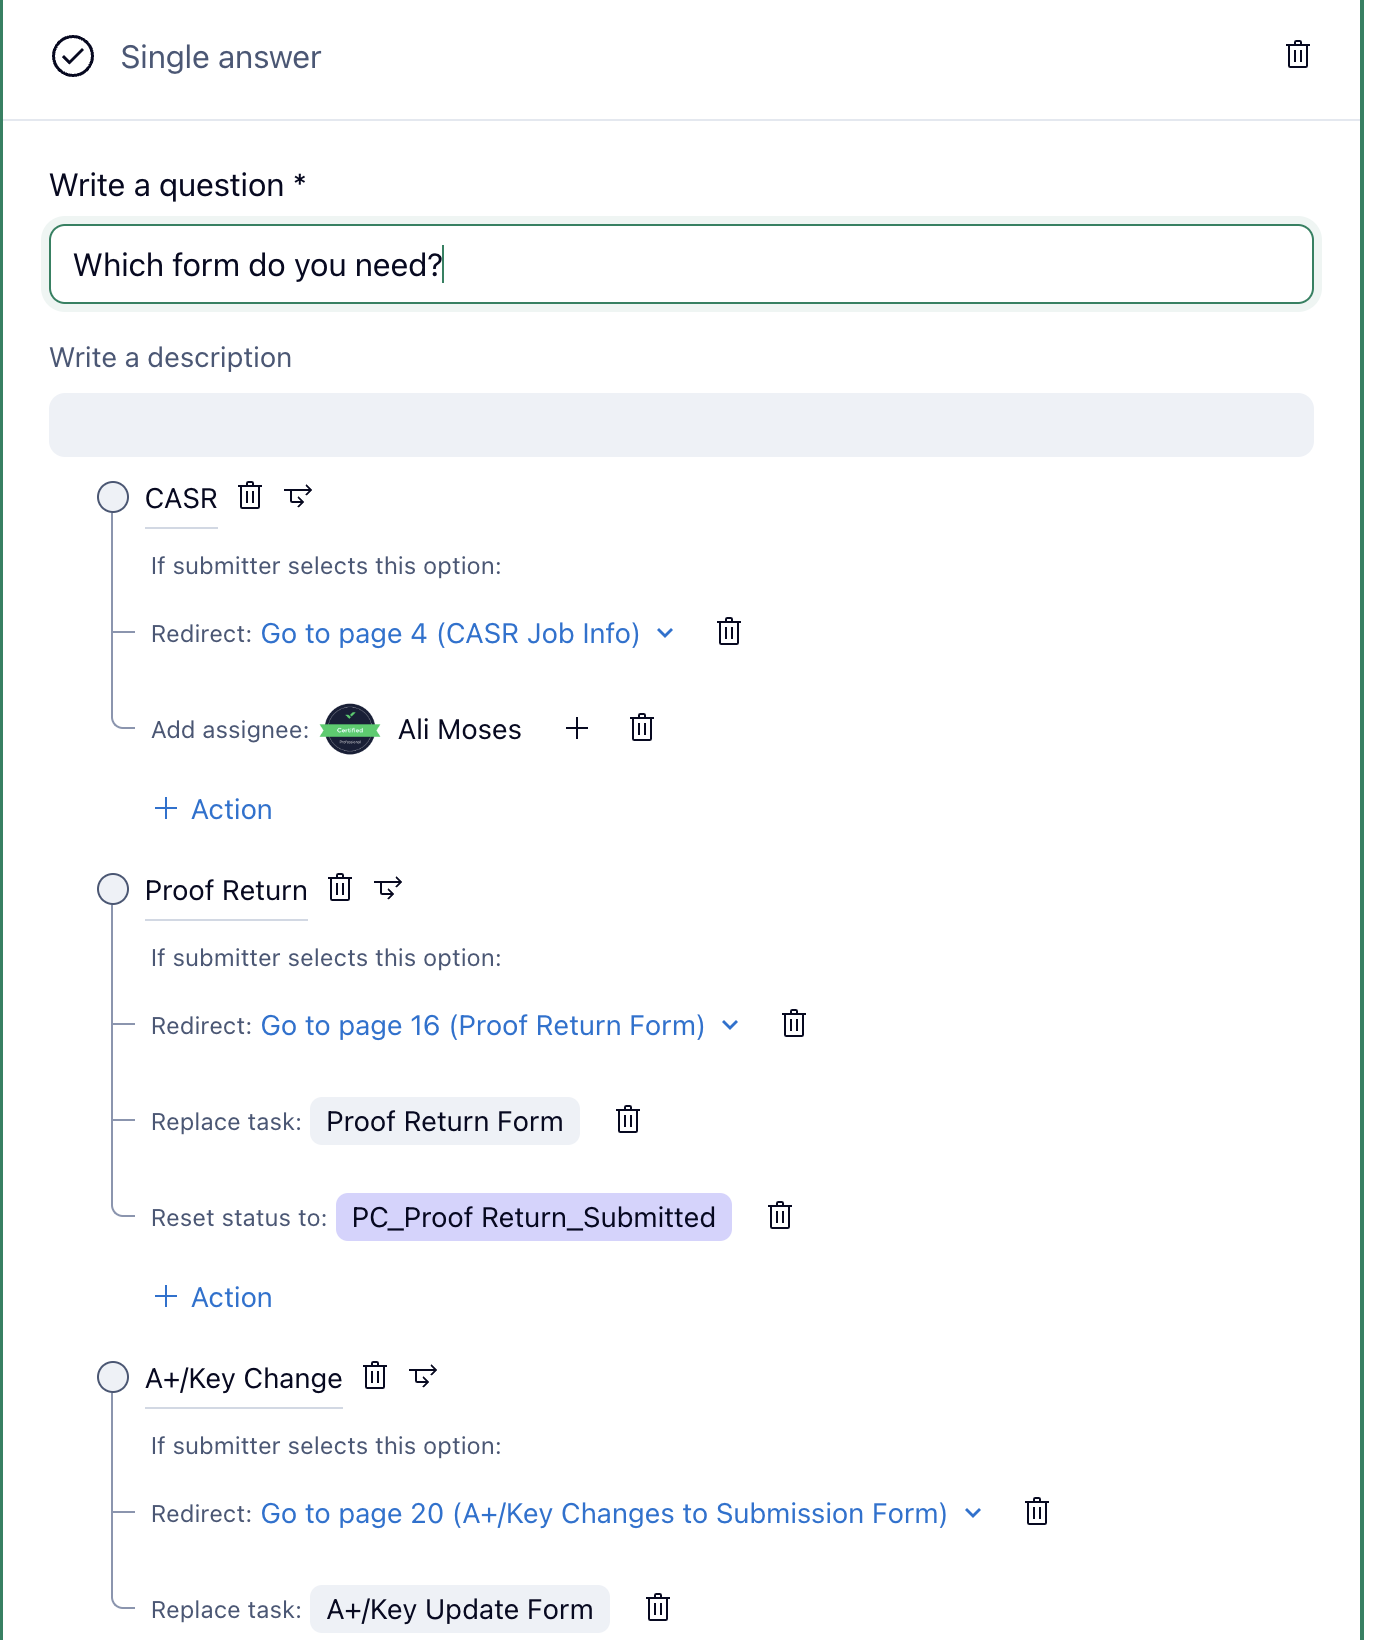Select the Proof Return radio option

click(x=113, y=889)
